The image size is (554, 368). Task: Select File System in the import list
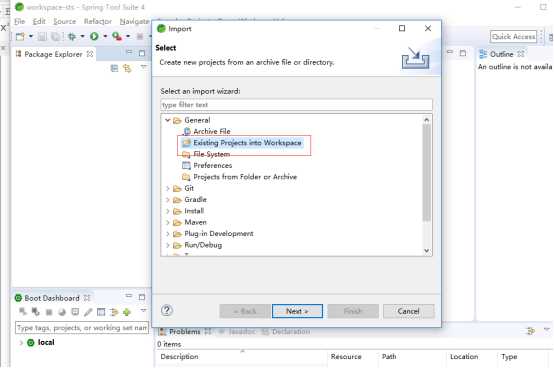pyautogui.click(x=212, y=154)
